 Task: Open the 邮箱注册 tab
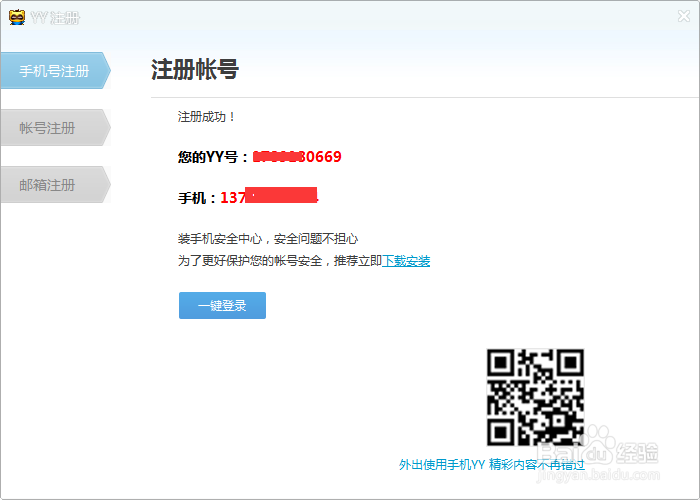point(55,184)
